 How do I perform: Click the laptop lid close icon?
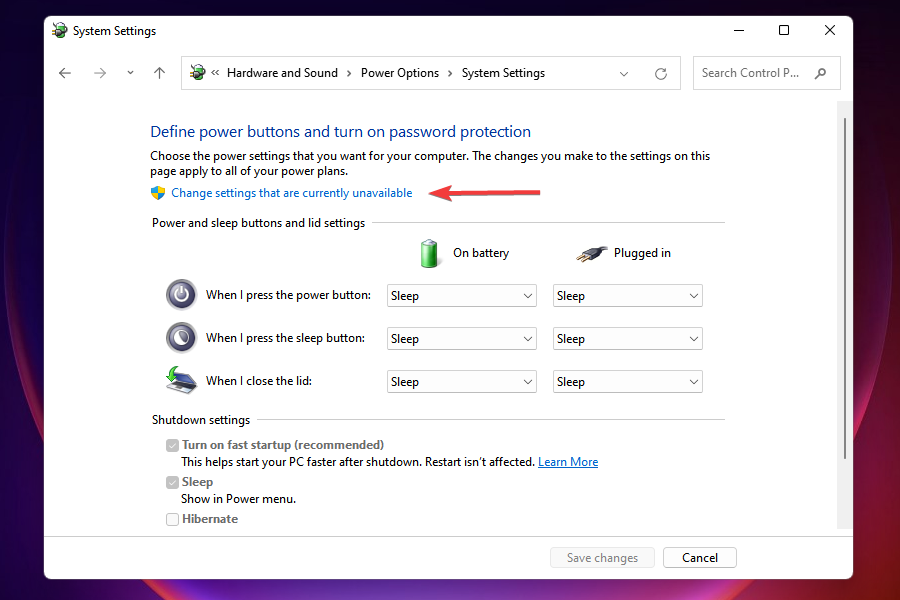pos(181,380)
